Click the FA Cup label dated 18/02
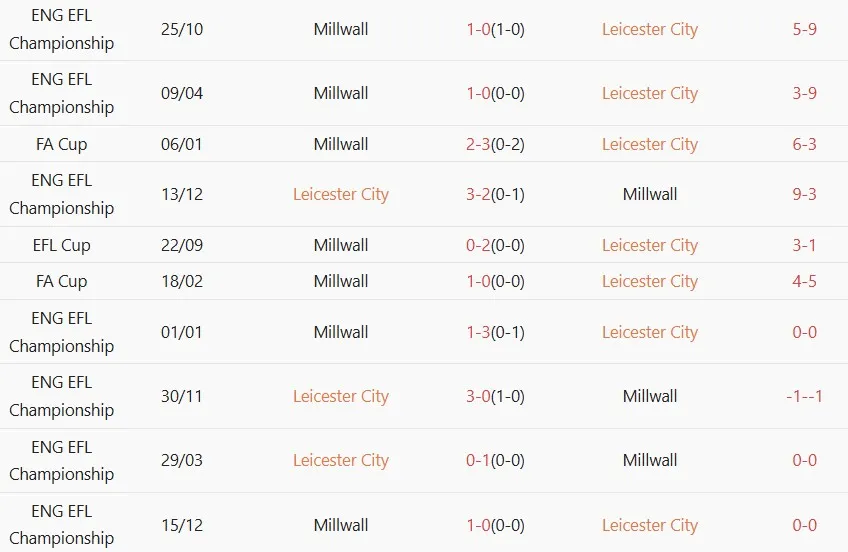The height and width of the screenshot is (552, 848). tap(62, 281)
